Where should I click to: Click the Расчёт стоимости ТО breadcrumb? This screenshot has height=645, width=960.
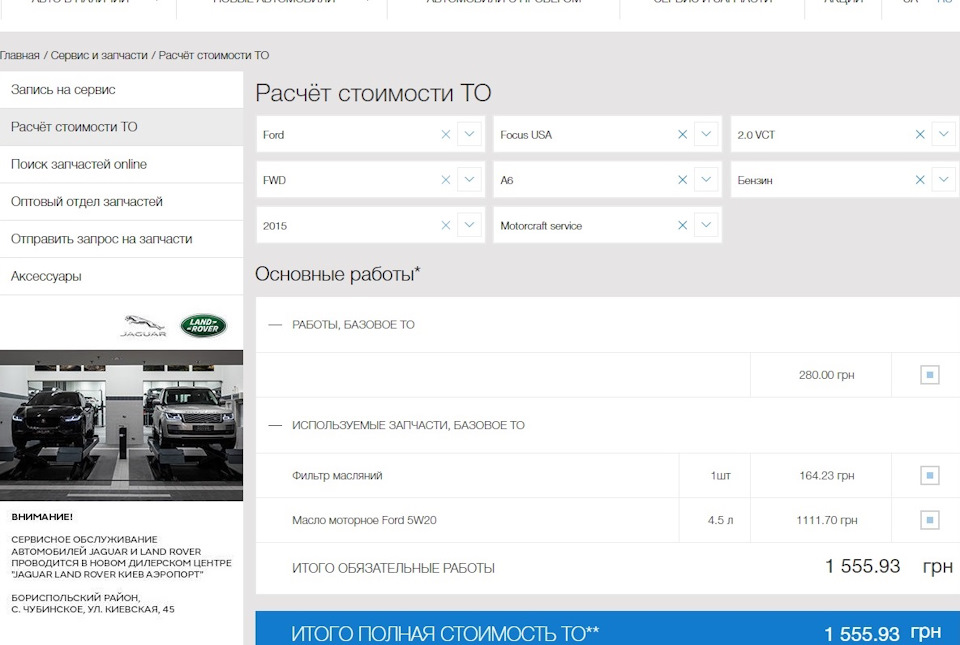click(214, 55)
